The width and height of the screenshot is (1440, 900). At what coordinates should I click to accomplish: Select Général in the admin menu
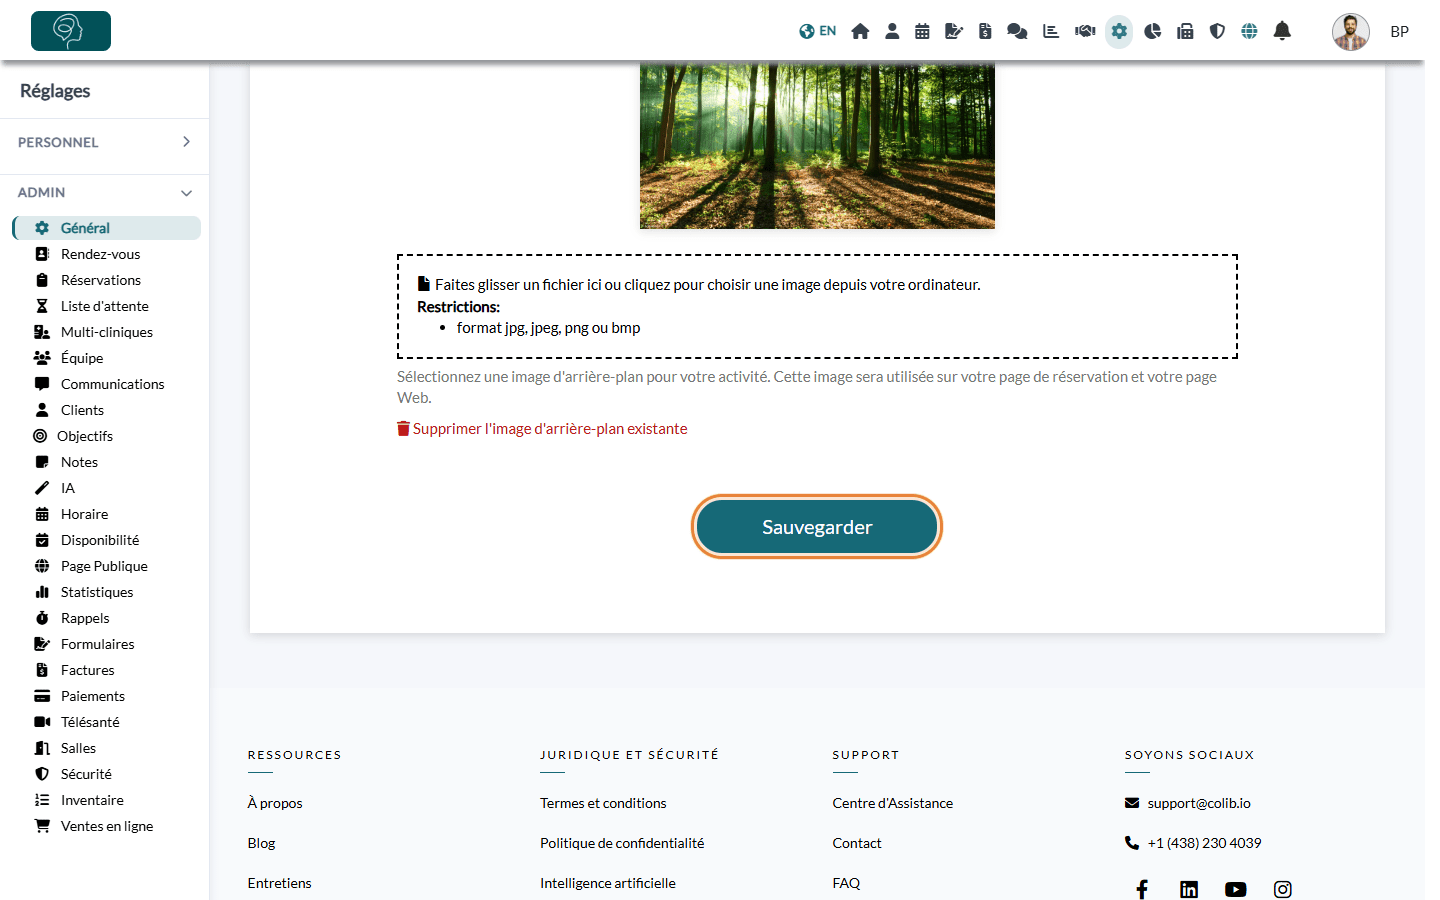tap(107, 228)
